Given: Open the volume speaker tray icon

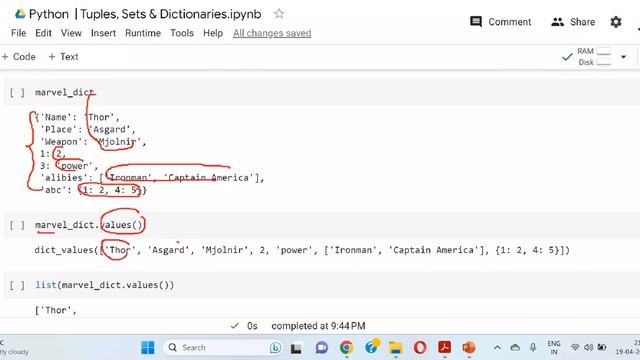Looking at the screenshot, I should pyautogui.click(x=588, y=347).
